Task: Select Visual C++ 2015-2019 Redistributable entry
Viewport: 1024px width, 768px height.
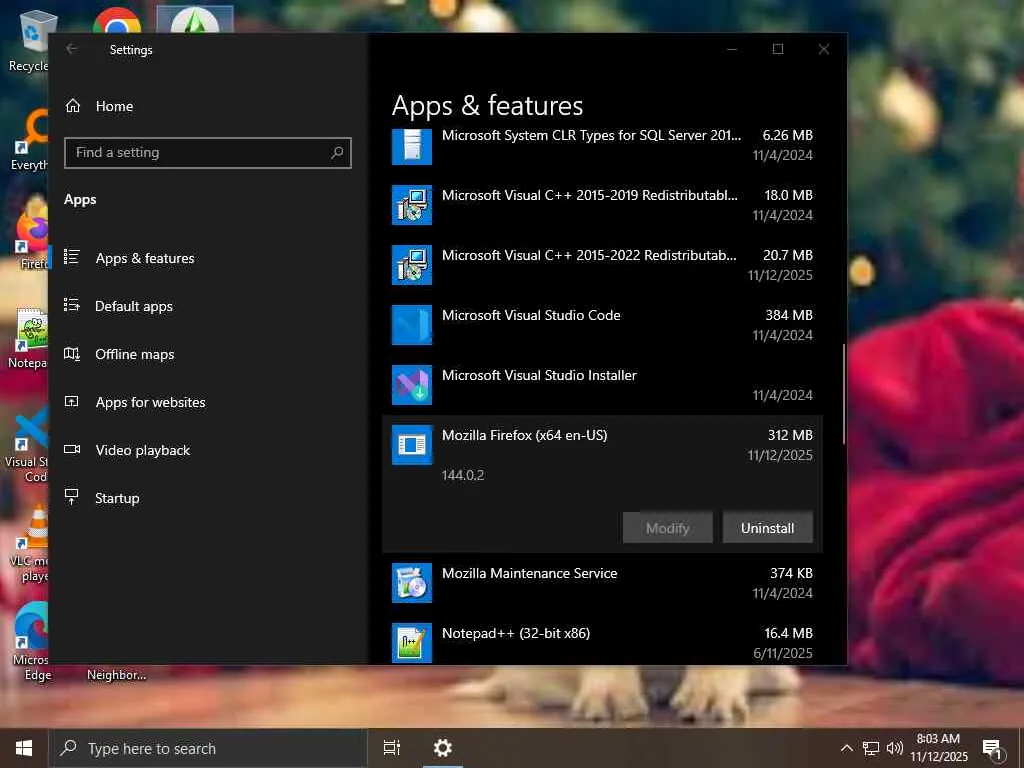Action: 602,204
